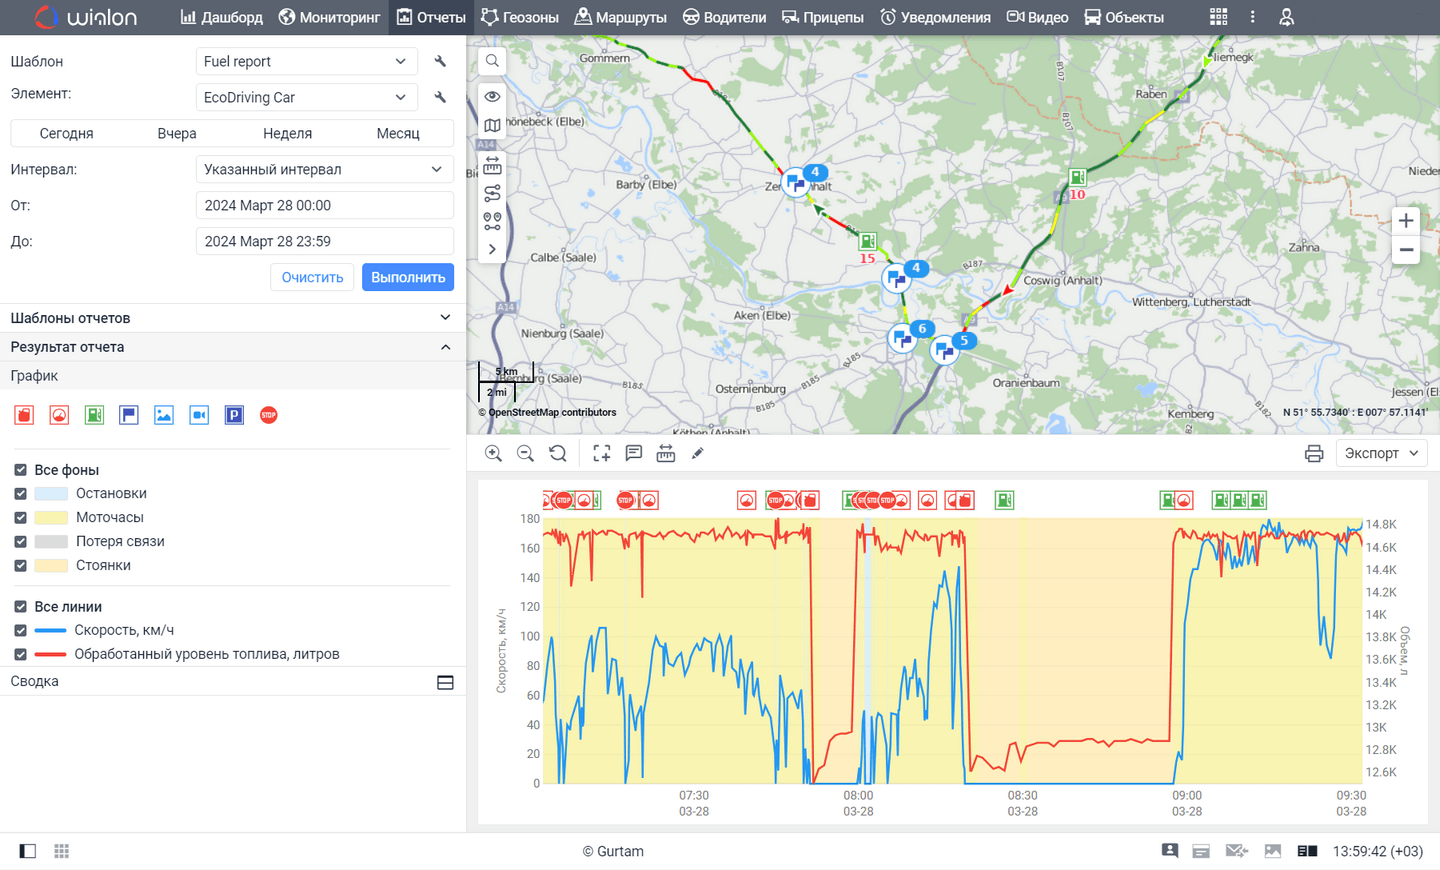The height and width of the screenshot is (870, 1440).
Task: Toggle the Потеря связи checkbox
Action: click(20, 542)
